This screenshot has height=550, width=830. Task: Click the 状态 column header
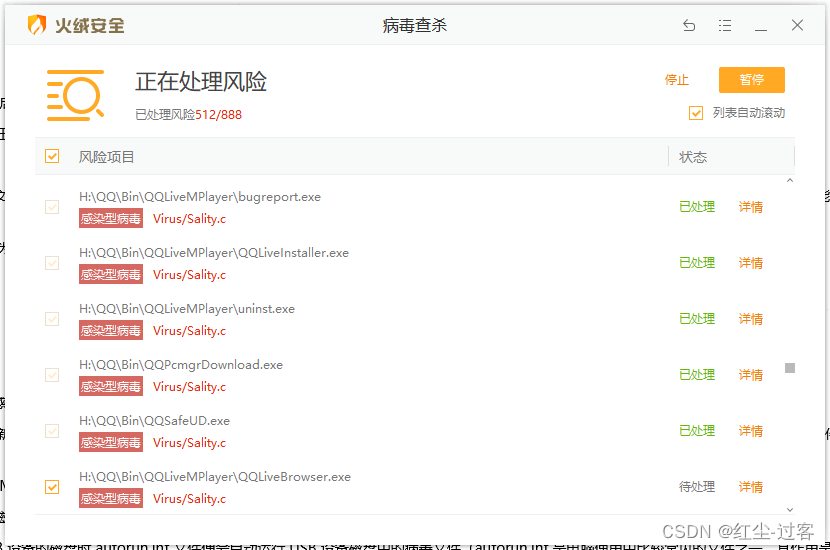click(x=693, y=157)
